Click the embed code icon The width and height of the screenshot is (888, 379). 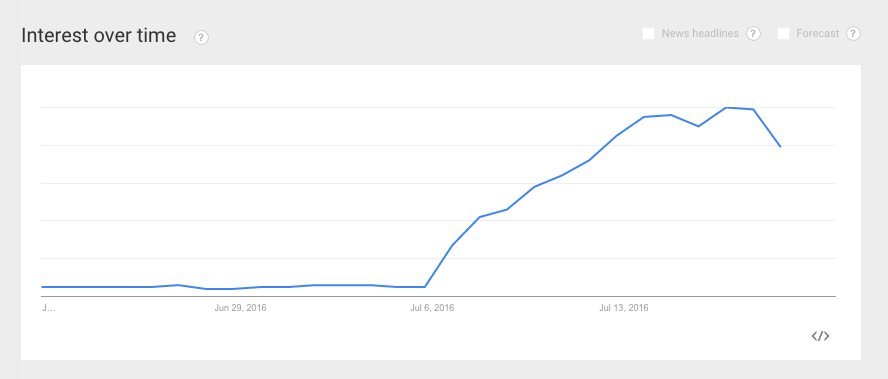[820, 336]
